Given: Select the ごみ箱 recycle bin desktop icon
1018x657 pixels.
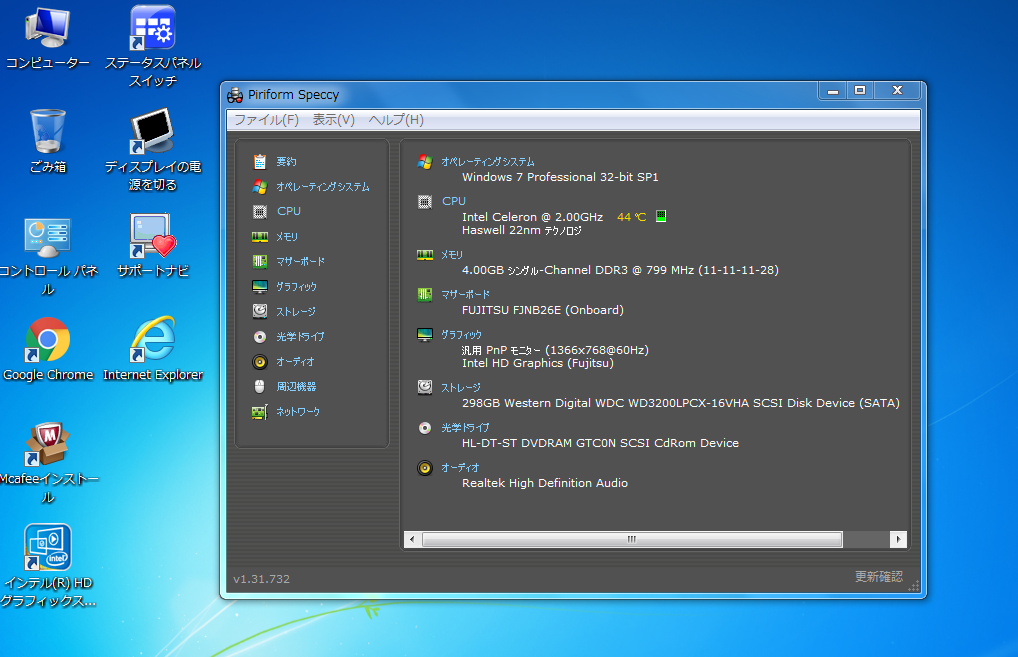Looking at the screenshot, I should tap(48, 132).
